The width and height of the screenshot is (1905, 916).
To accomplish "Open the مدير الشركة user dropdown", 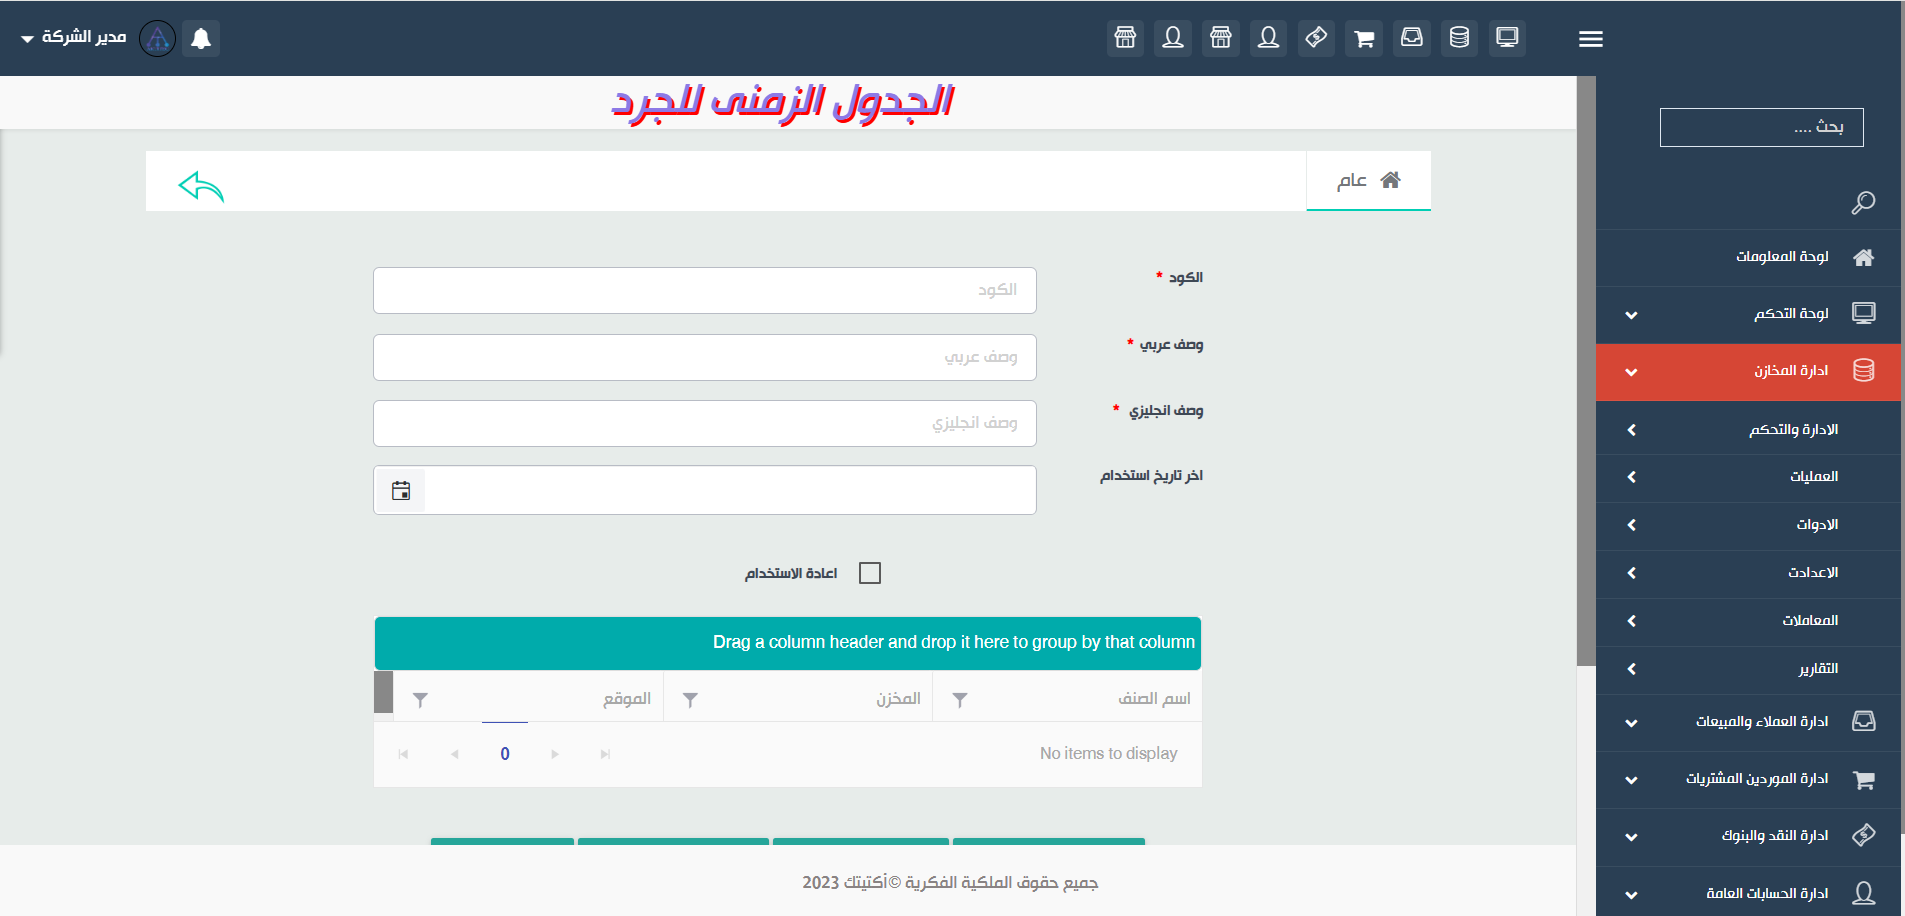I will (x=74, y=37).
